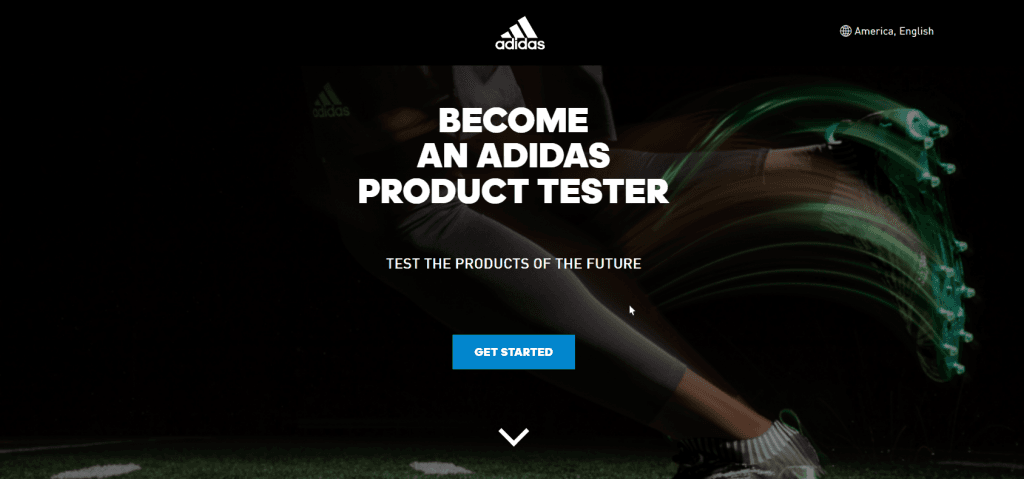Click the white down chevron arrow
This screenshot has width=1024, height=479.
click(513, 437)
